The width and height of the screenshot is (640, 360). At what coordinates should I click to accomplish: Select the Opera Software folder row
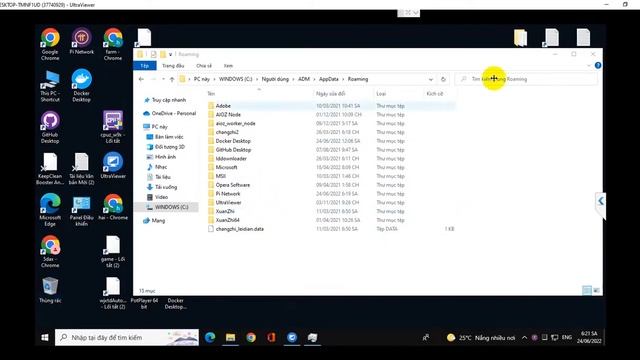pos(331,185)
